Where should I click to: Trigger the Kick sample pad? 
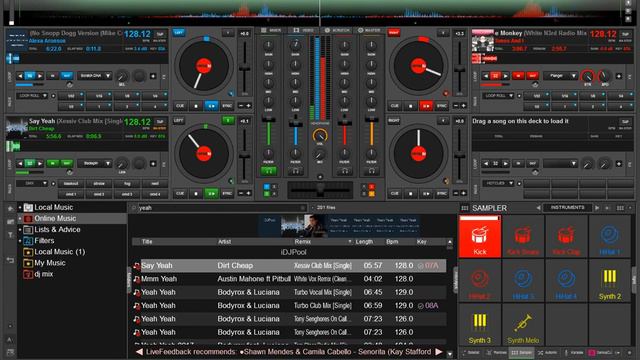(480, 237)
